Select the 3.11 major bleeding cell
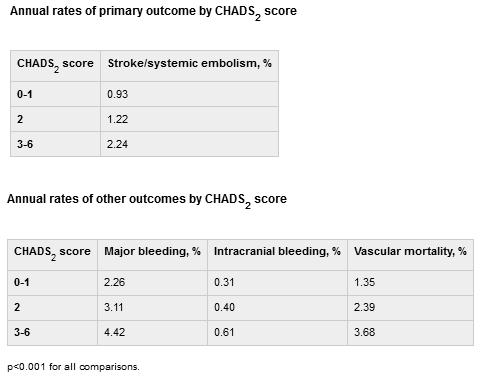487x383 pixels. pos(152,307)
